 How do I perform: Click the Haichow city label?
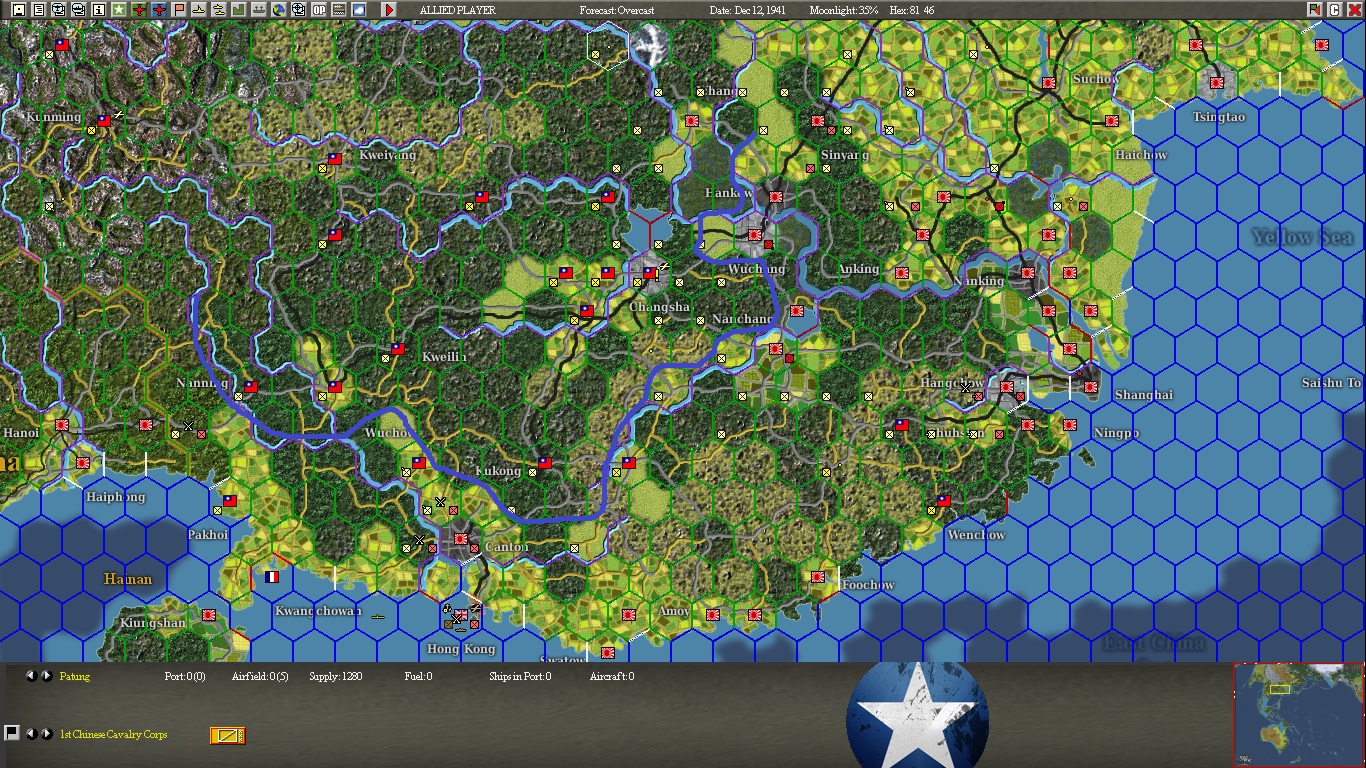[1141, 155]
